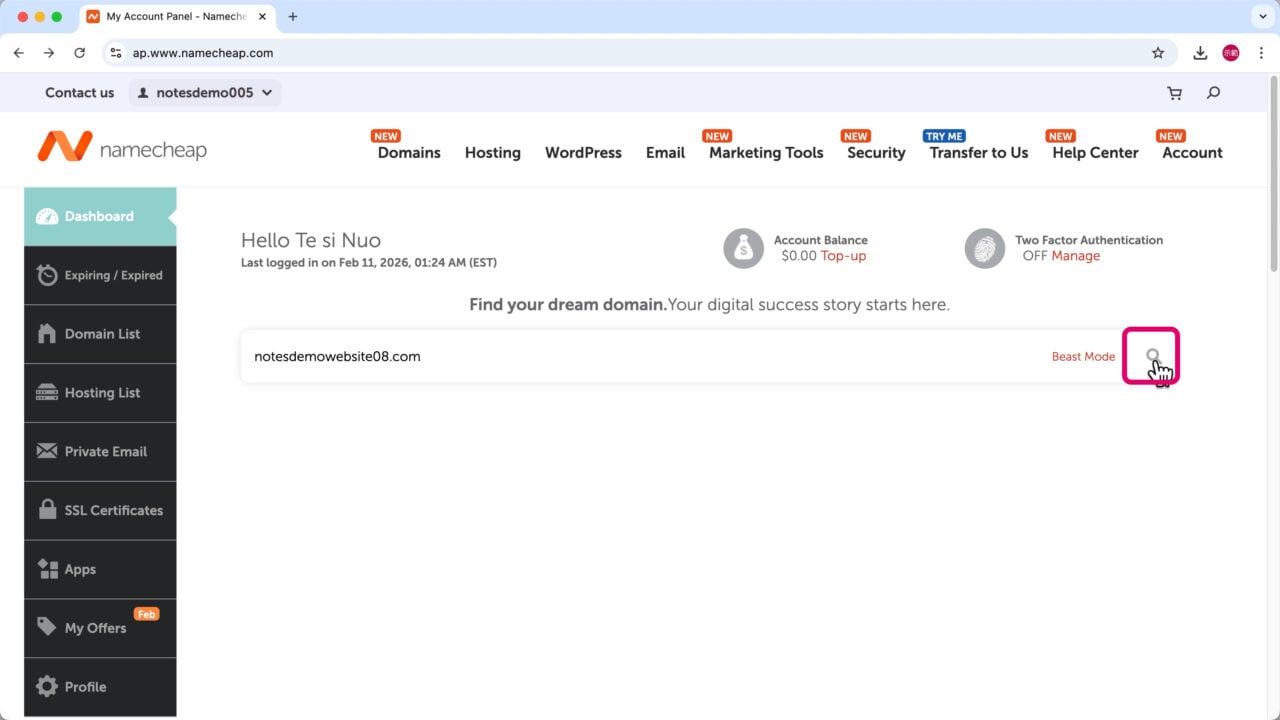Bookmark the page with the star icon
This screenshot has height=720, width=1280.
(x=1158, y=53)
